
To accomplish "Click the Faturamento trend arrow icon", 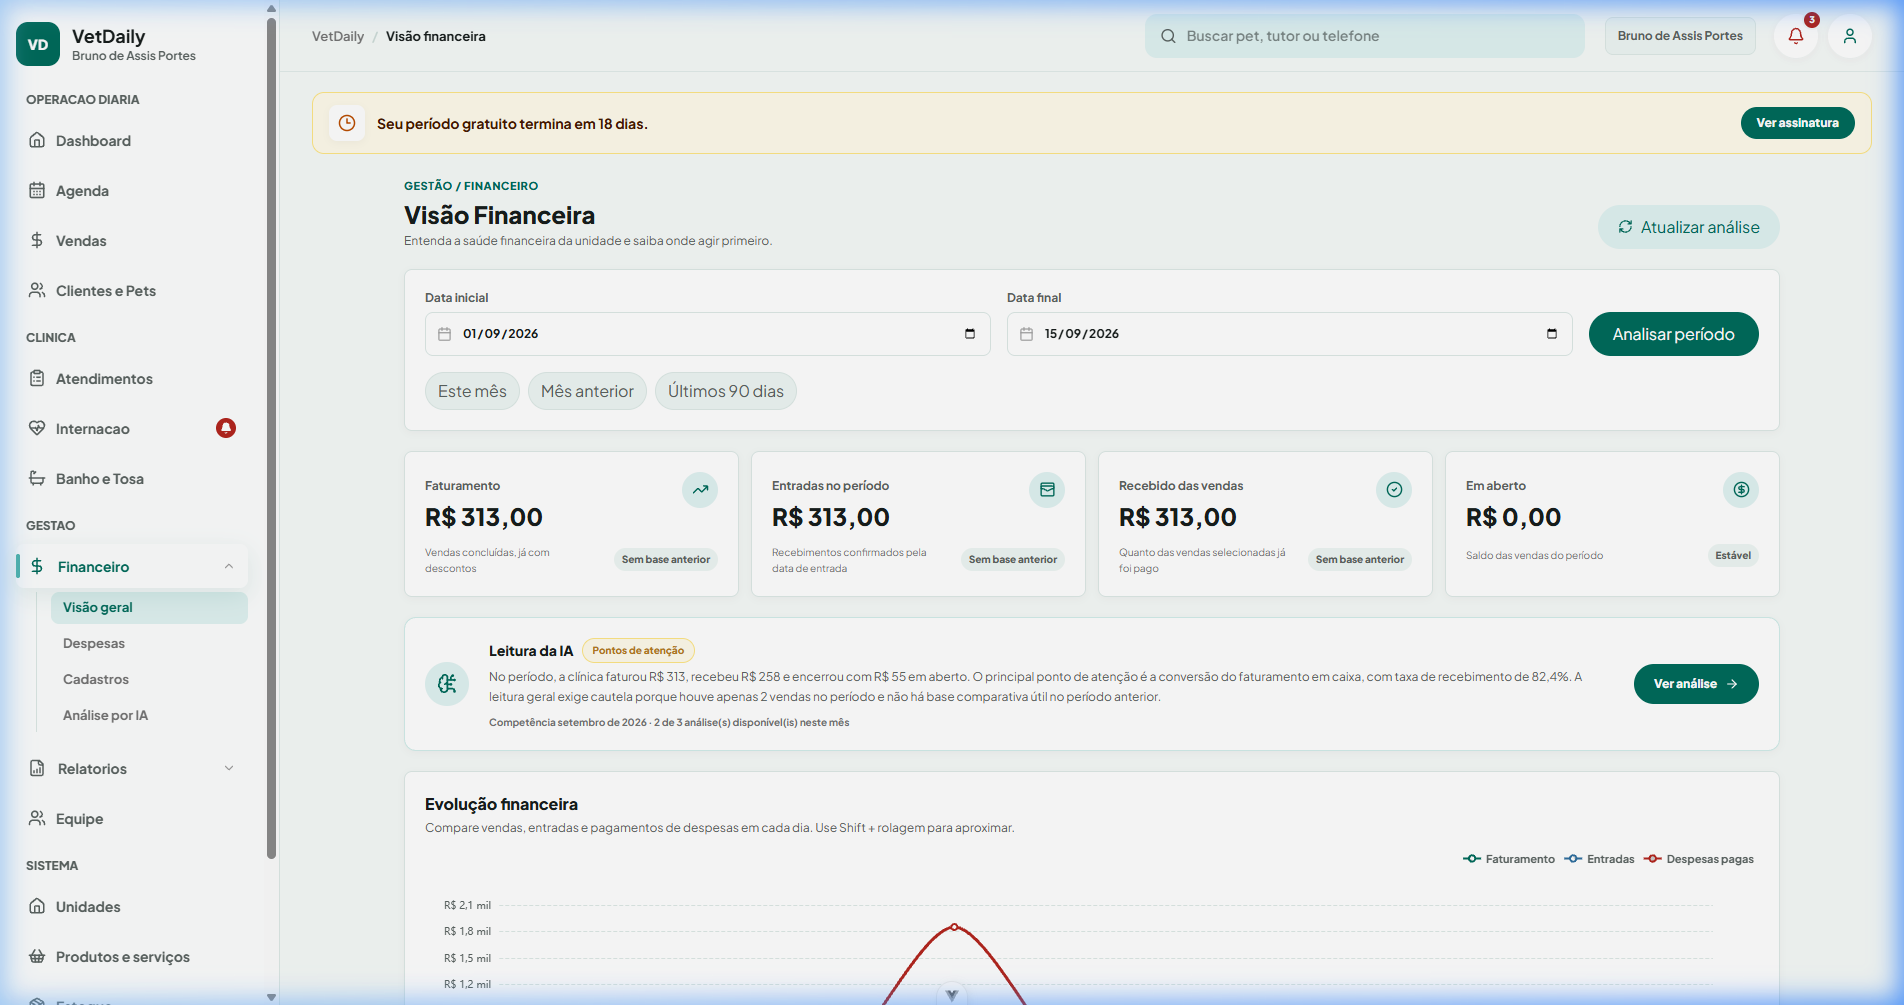I will coord(700,490).
